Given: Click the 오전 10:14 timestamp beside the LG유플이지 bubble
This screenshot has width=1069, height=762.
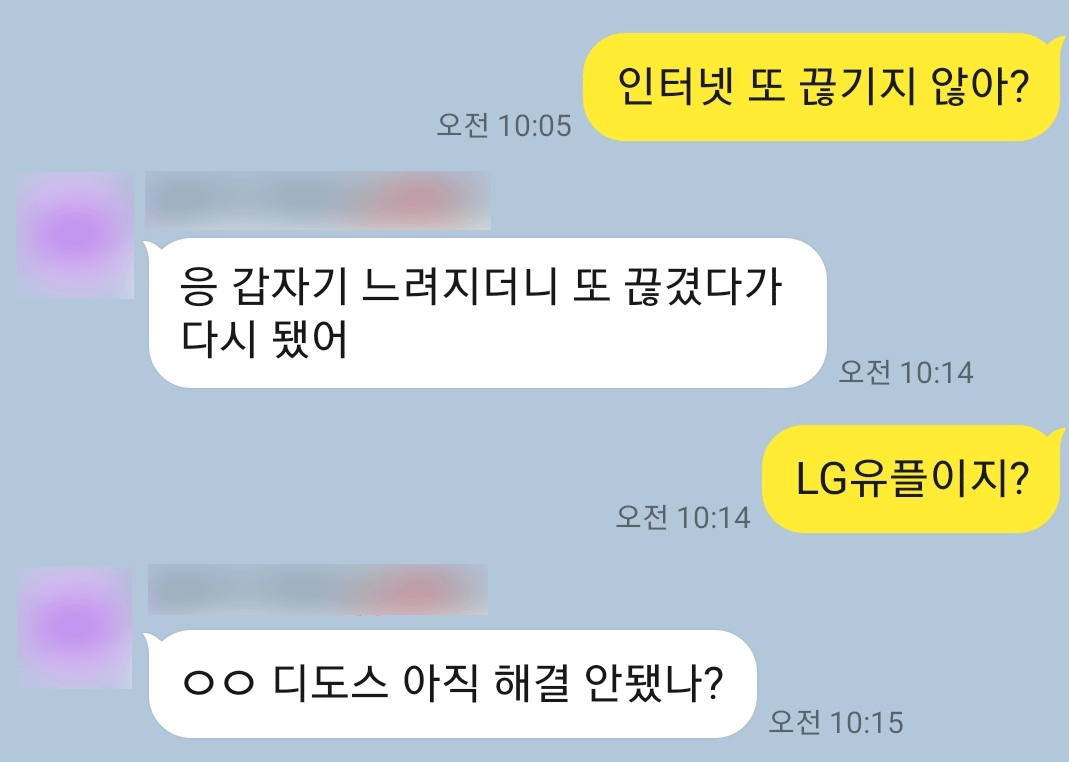Looking at the screenshot, I should (682, 517).
